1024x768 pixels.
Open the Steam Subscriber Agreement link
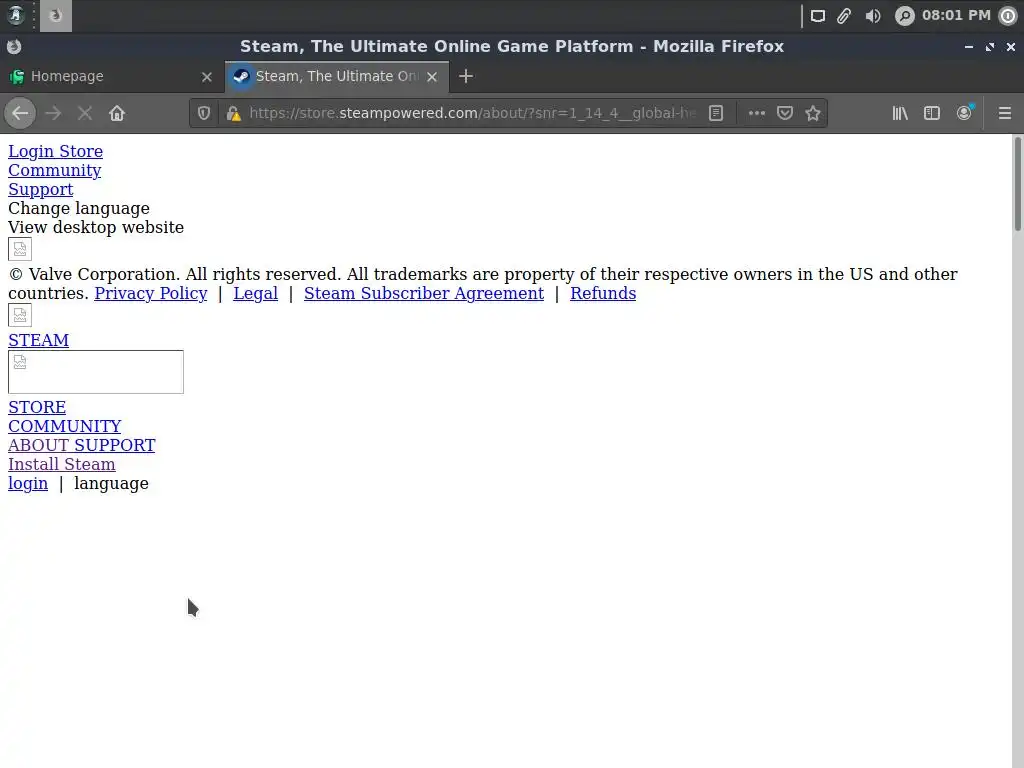(x=424, y=293)
